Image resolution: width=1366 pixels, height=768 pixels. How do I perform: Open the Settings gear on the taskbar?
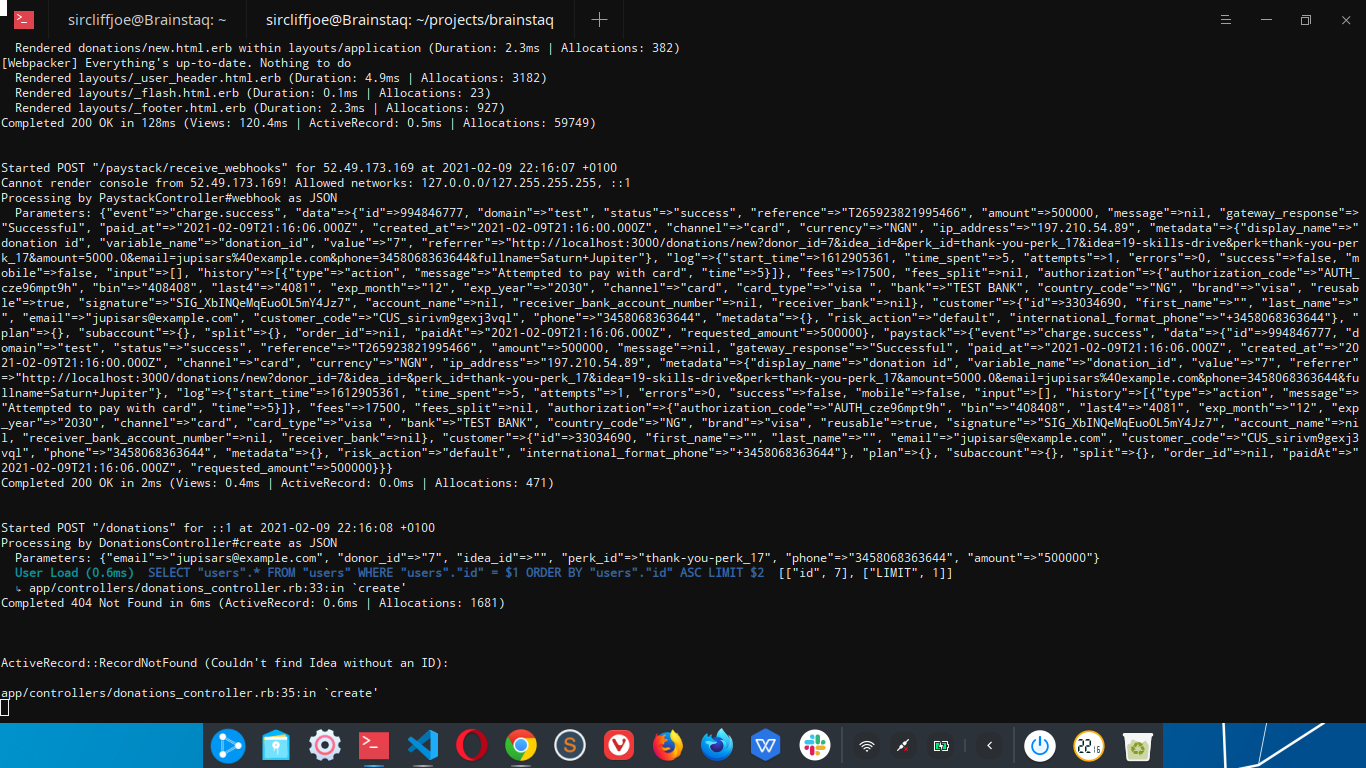pos(324,745)
